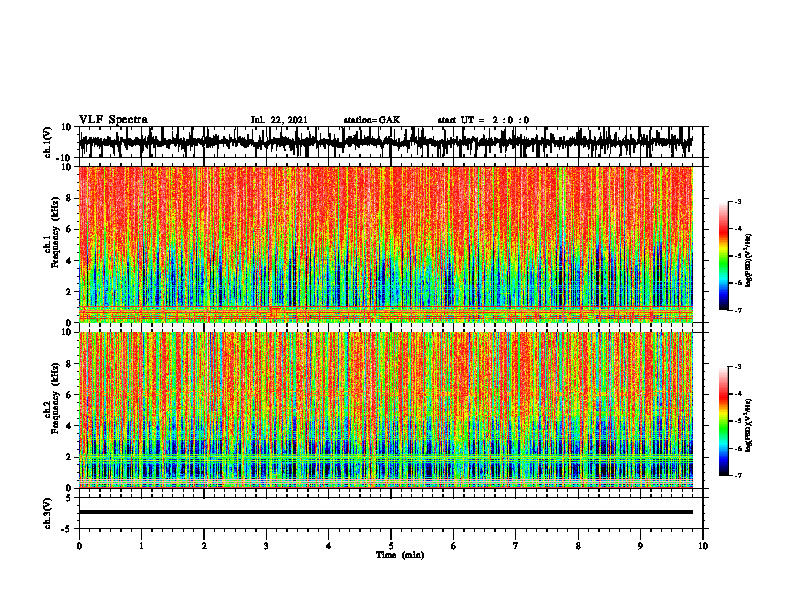
Task: Click the log(PSD) label beside ch.2 color scale
Action: point(749,425)
